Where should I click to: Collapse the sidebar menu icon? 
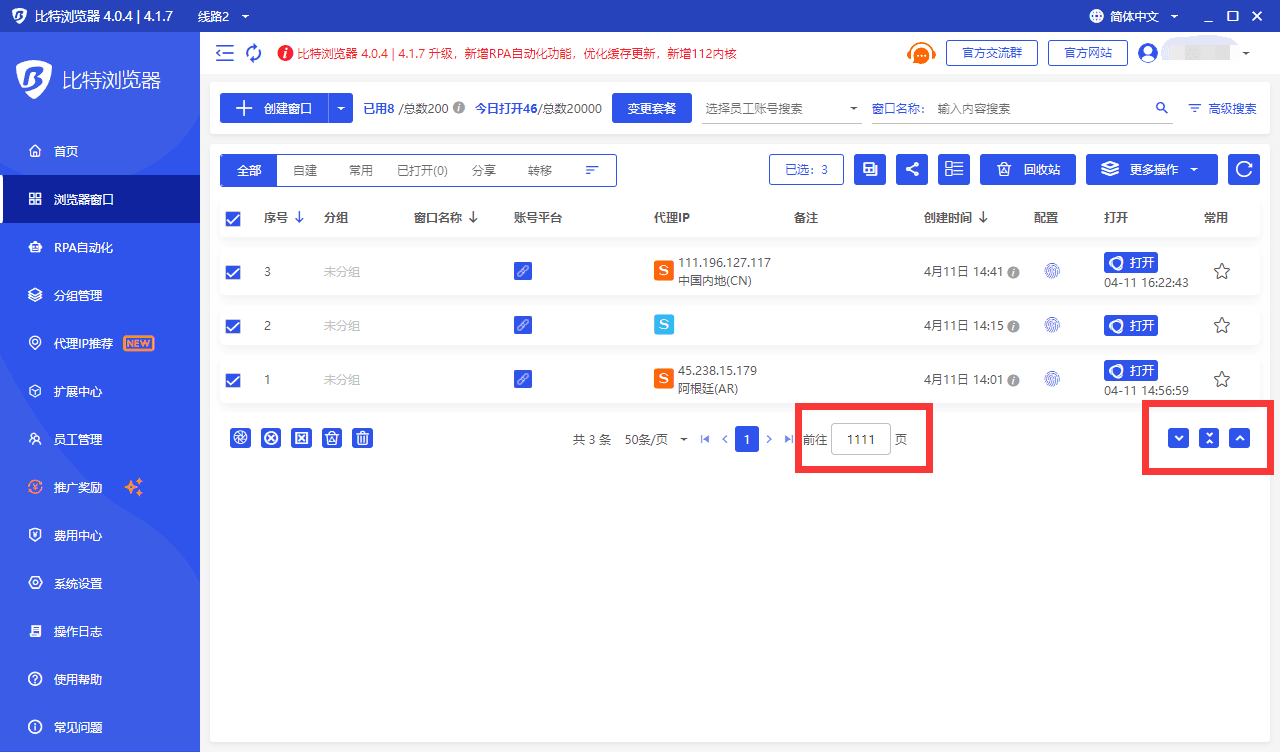[225, 53]
